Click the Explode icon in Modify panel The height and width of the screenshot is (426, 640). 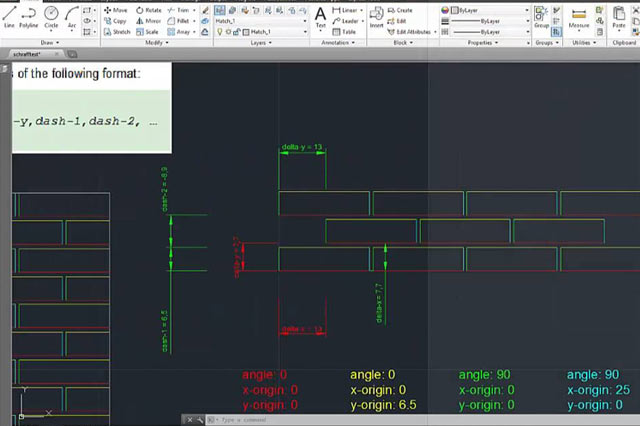pyautogui.click(x=205, y=21)
